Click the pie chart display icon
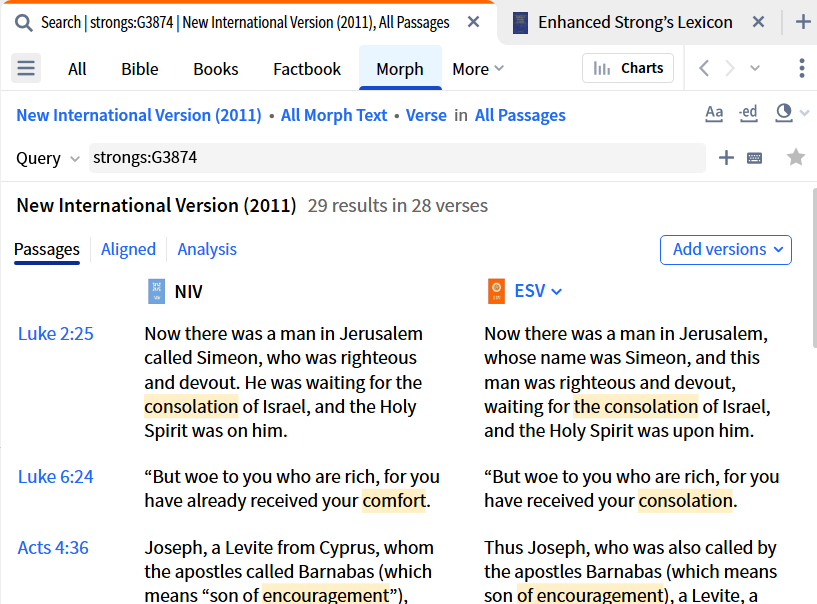This screenshot has width=817, height=604. (784, 113)
